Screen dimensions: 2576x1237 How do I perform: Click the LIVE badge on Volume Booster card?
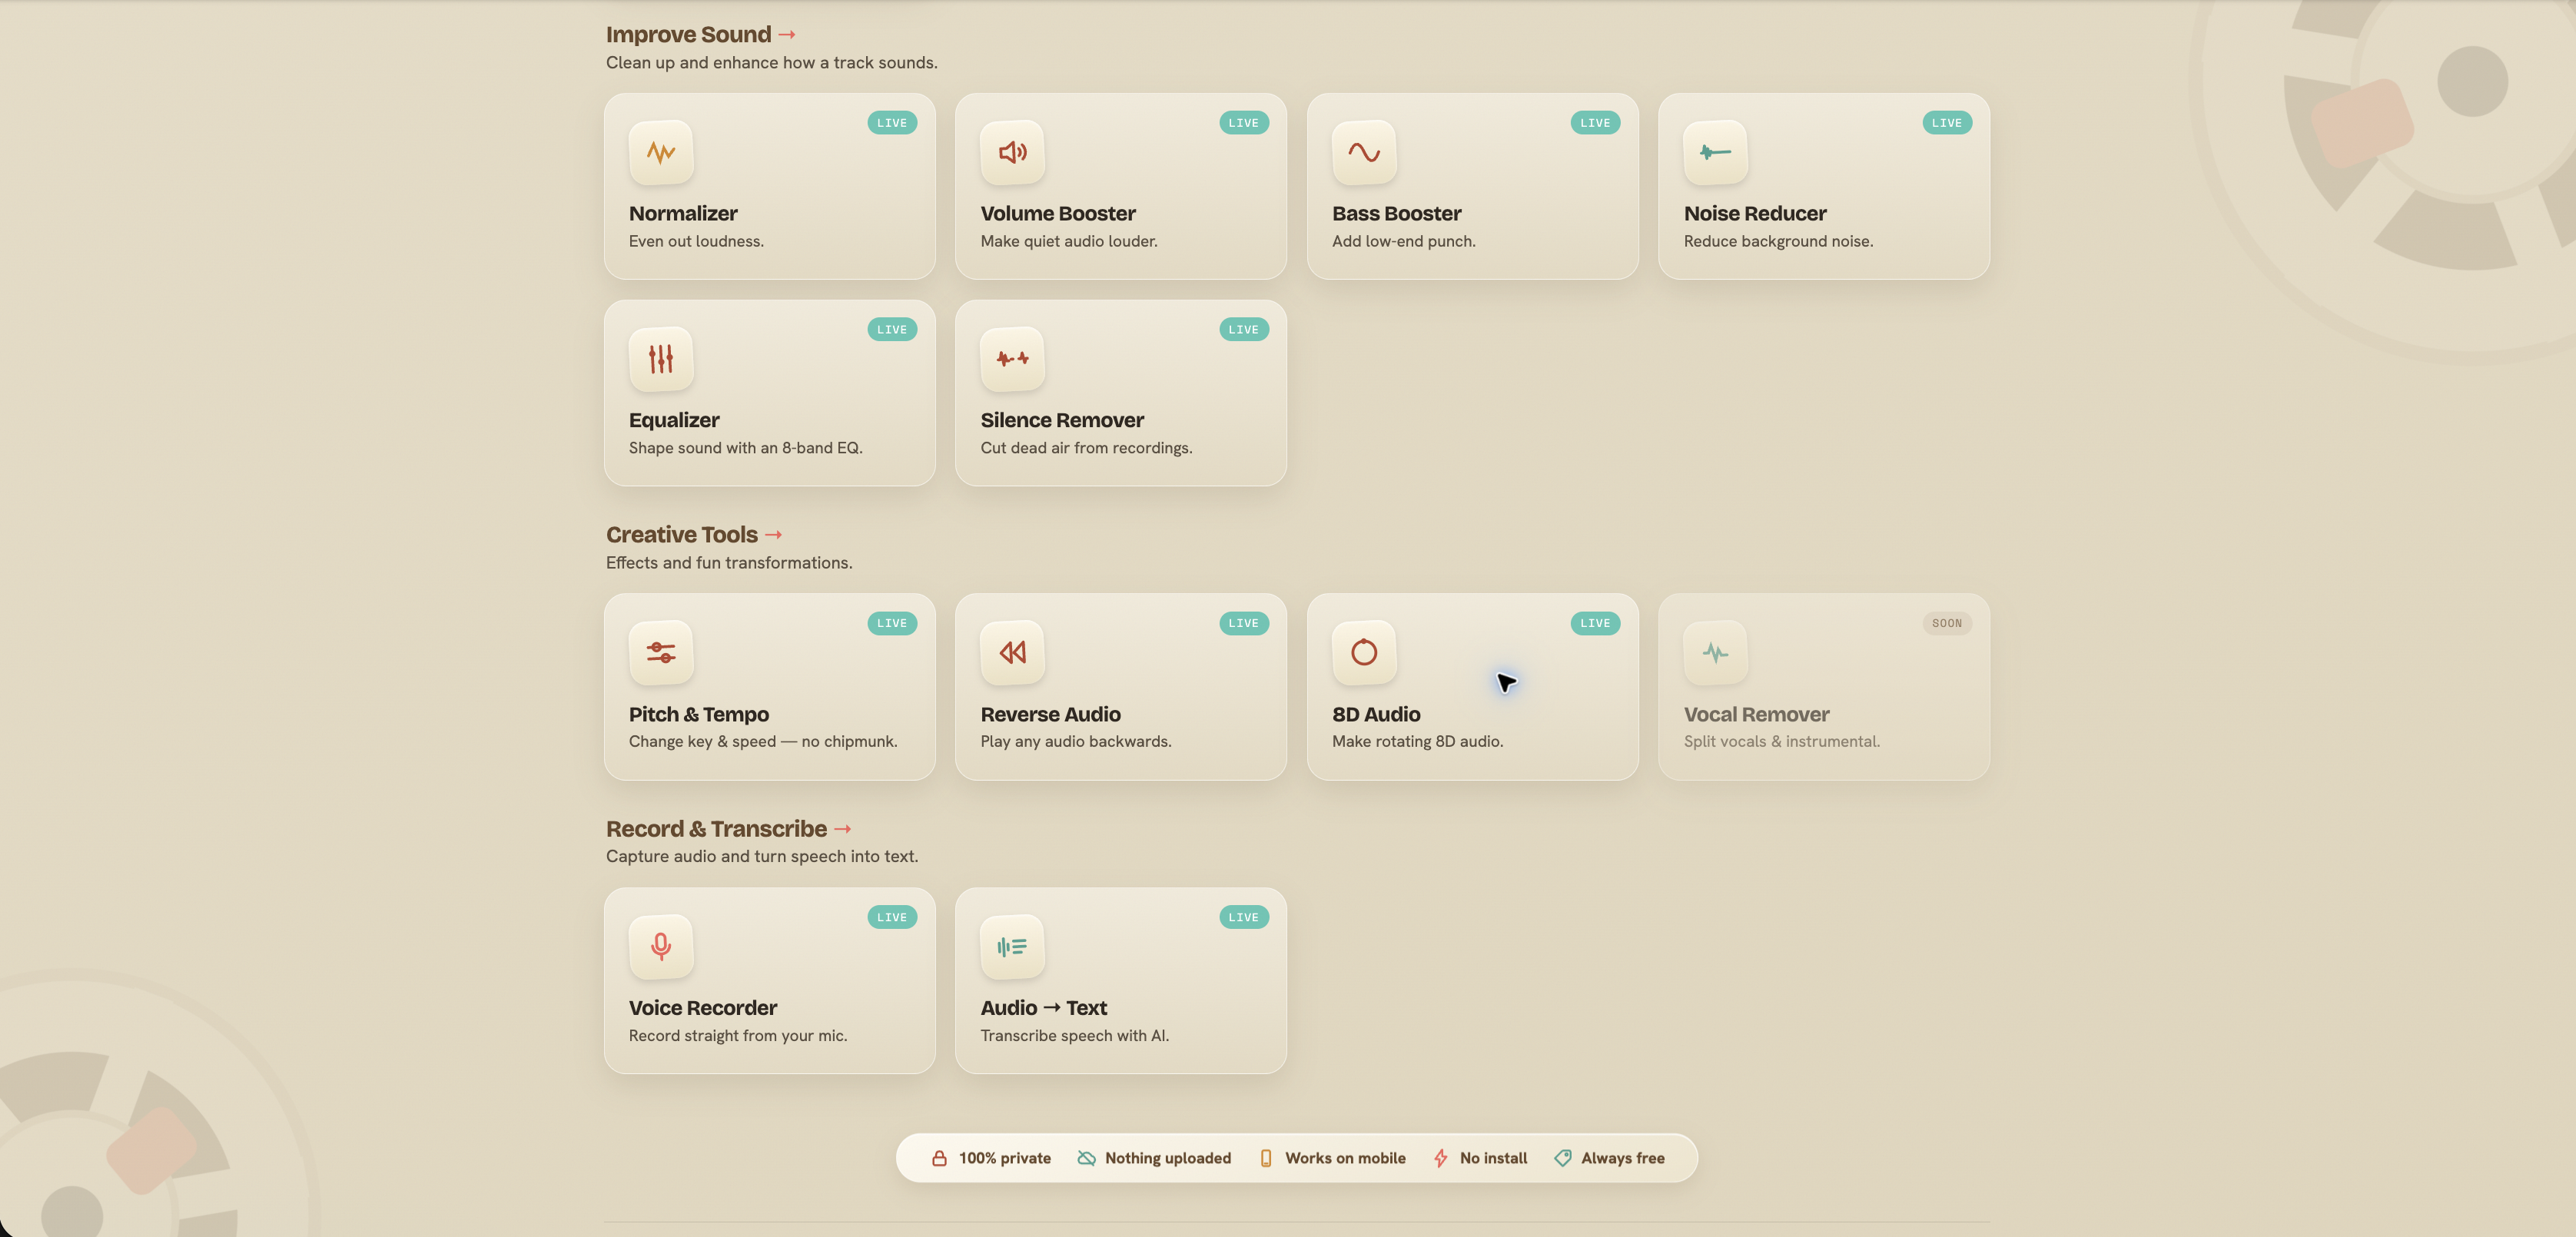click(x=1243, y=123)
